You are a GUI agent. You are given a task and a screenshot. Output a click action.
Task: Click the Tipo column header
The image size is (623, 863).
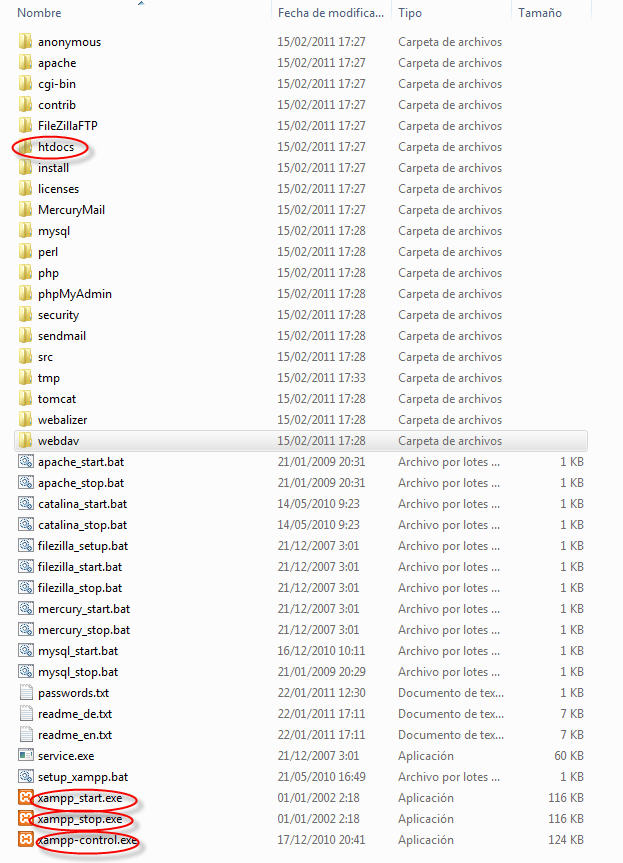pyautogui.click(x=410, y=13)
